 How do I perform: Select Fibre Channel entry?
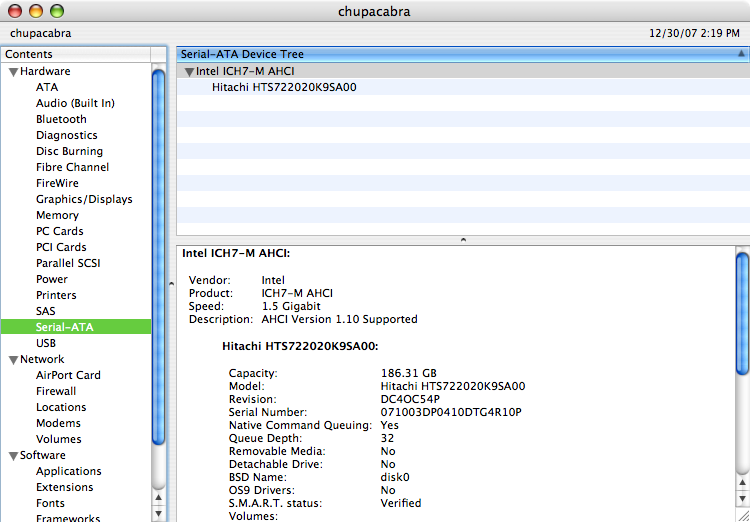[72, 167]
